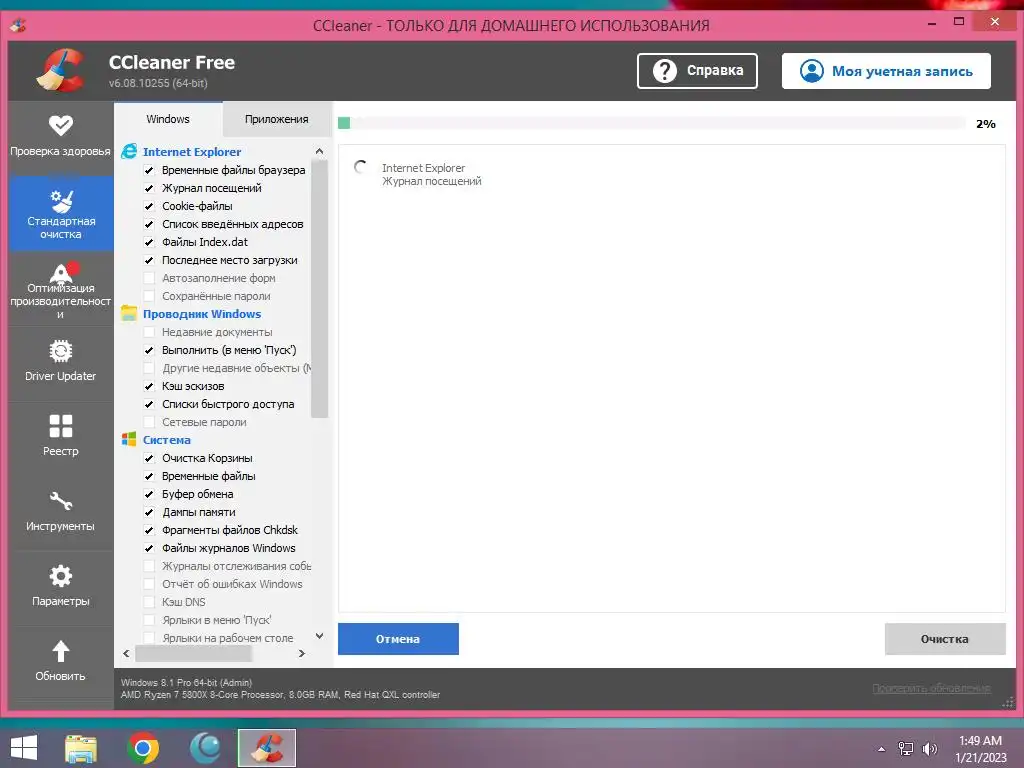Click the vertical scrollbar thumb in cleaner list

pos(319,289)
